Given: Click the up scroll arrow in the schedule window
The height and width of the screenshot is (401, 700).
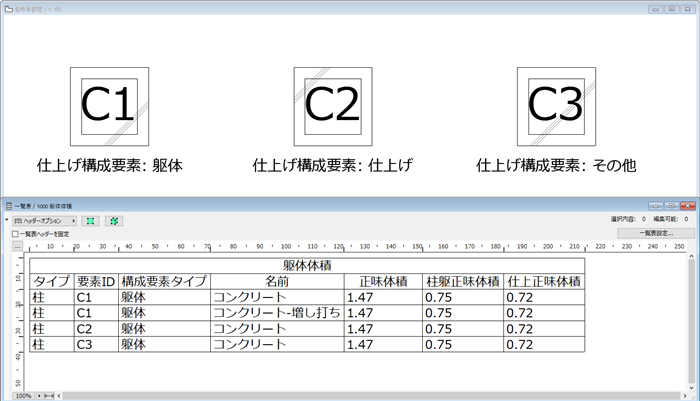Looking at the screenshot, I should click(x=692, y=256).
